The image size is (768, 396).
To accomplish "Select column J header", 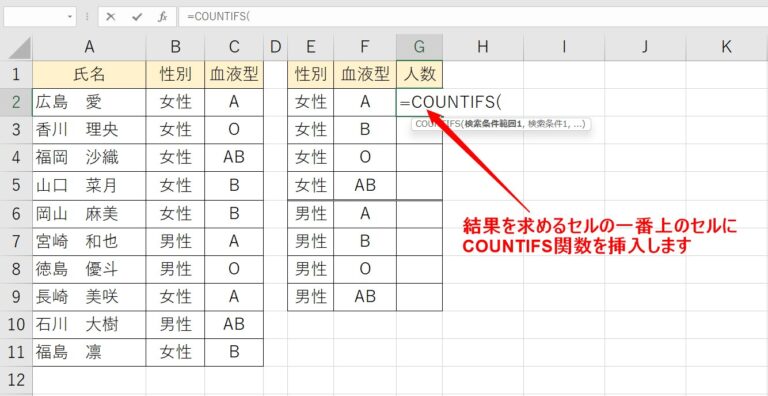I will [645, 47].
